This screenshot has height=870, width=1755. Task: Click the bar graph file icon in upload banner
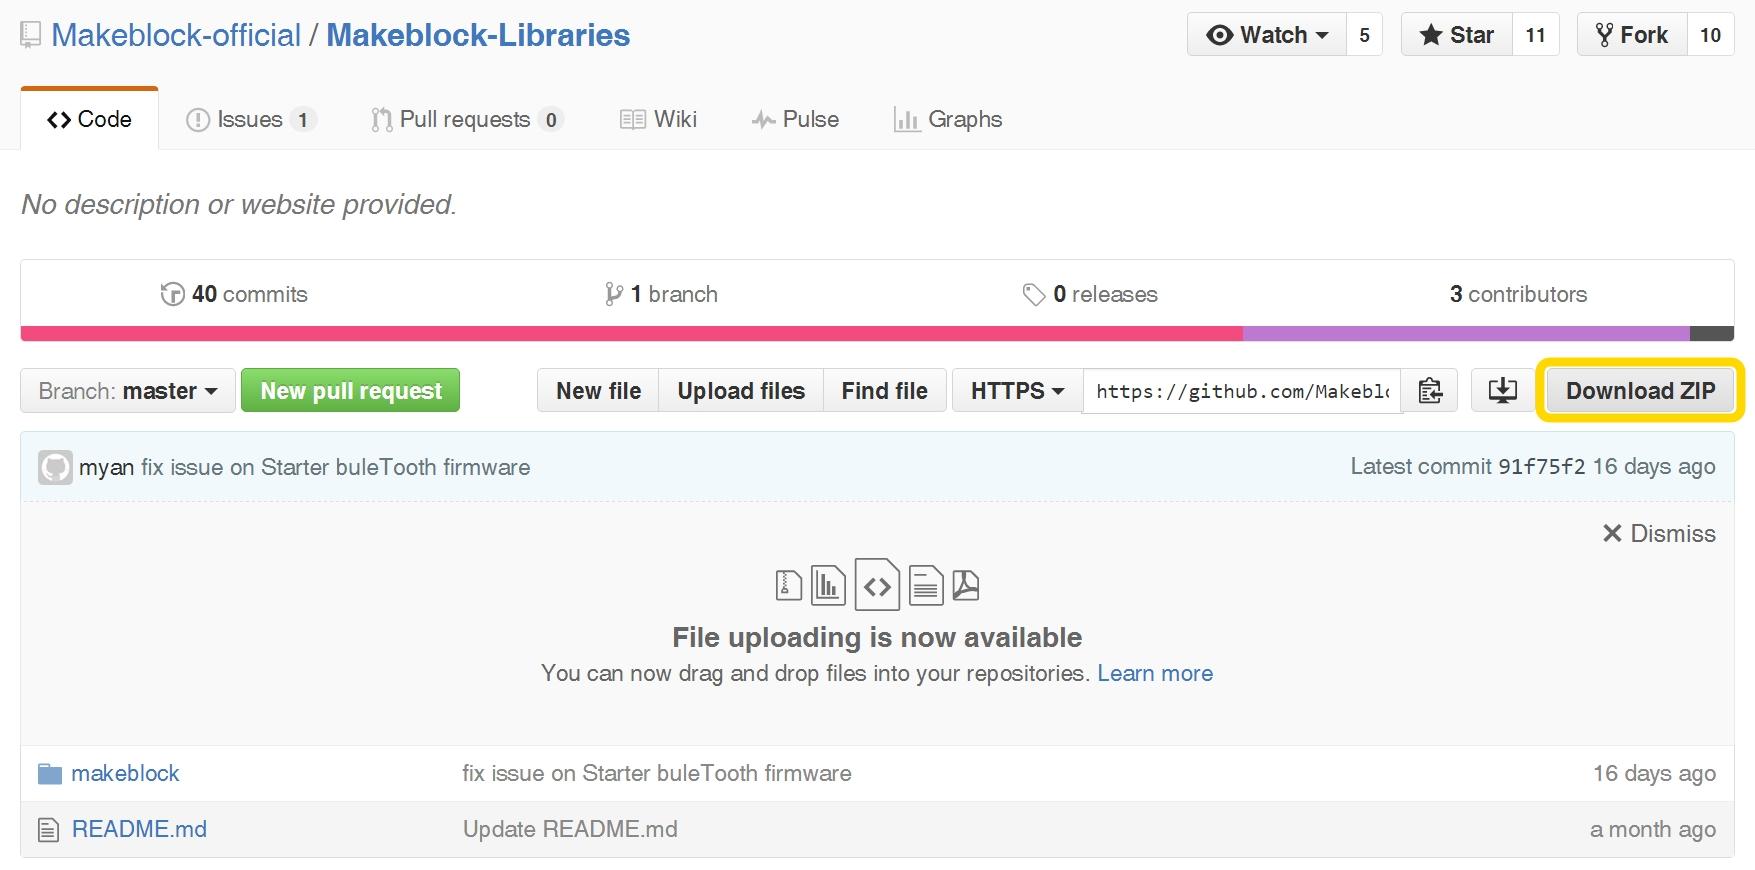click(x=828, y=585)
